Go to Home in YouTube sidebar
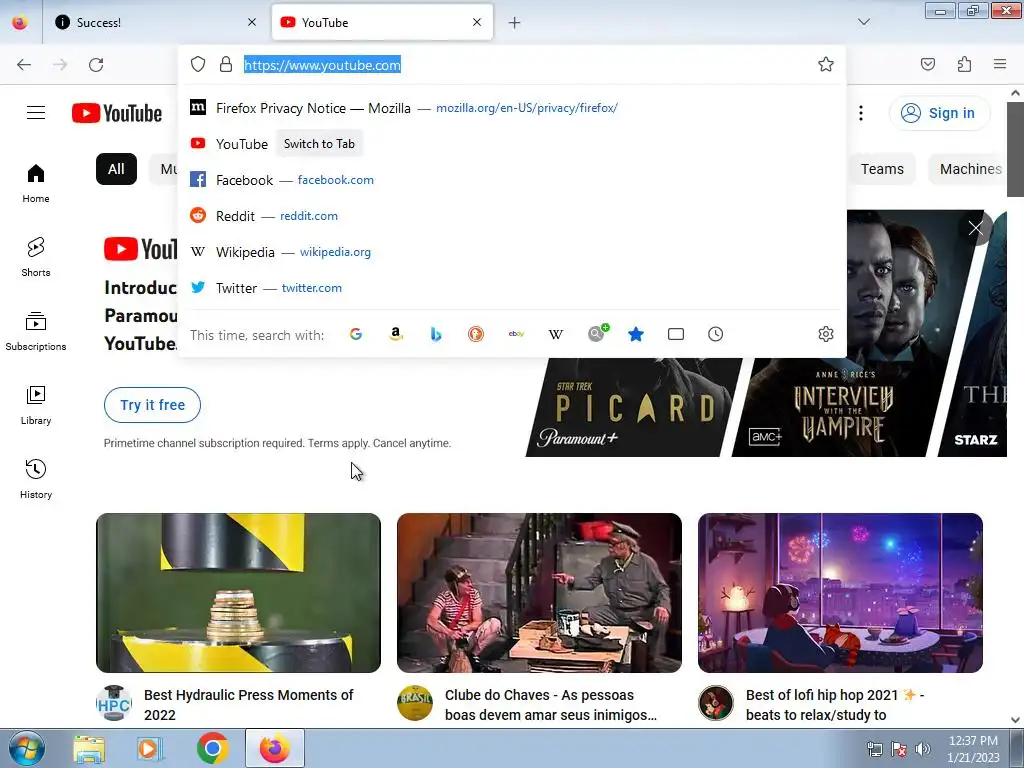This screenshot has width=1024, height=768. 36,184
